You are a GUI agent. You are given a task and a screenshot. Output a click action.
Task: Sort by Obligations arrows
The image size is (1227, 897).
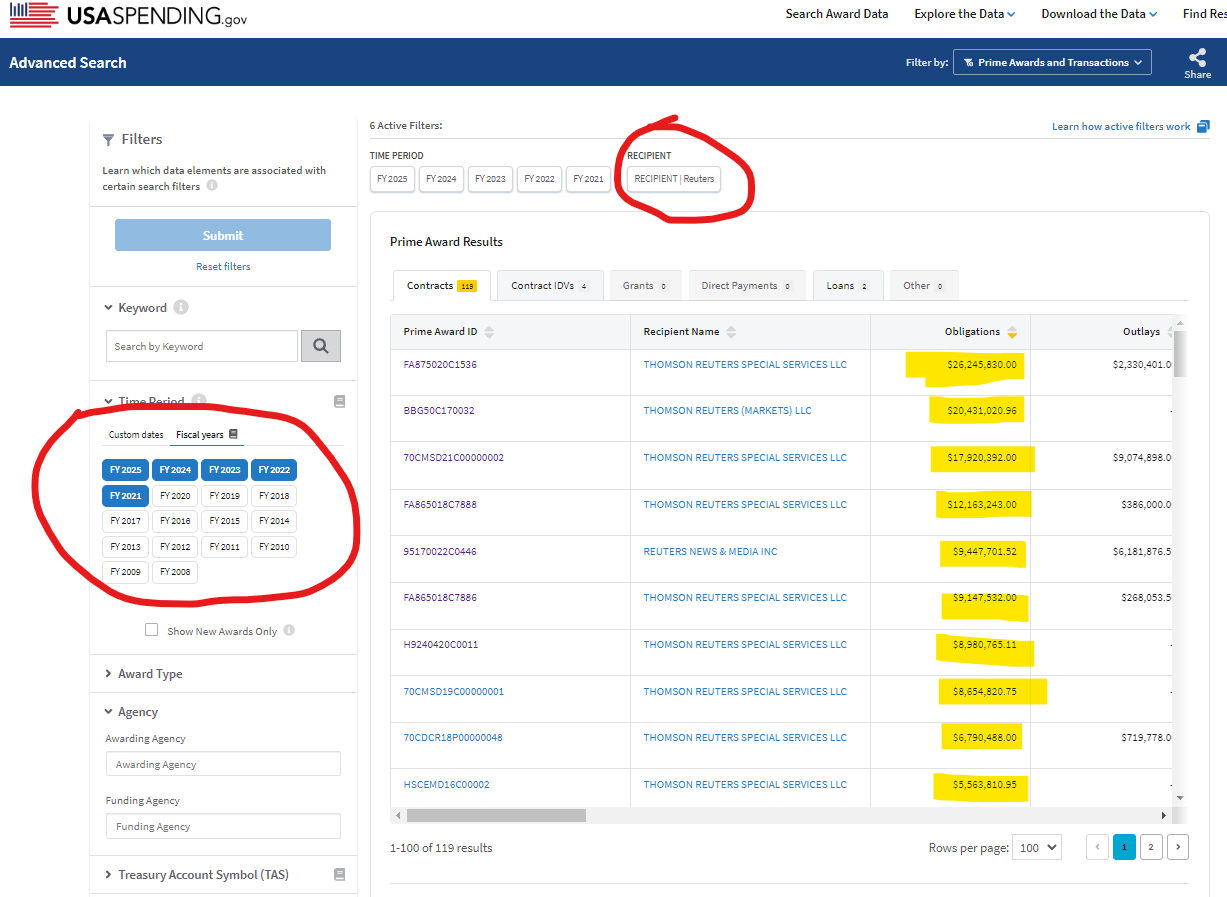(1012, 332)
